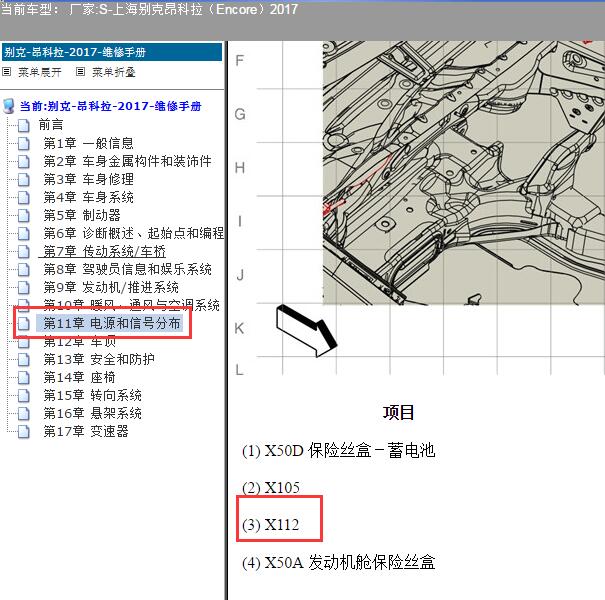Click item (3) X112
Viewport: 605px width, 600px height.
[x=270, y=525]
